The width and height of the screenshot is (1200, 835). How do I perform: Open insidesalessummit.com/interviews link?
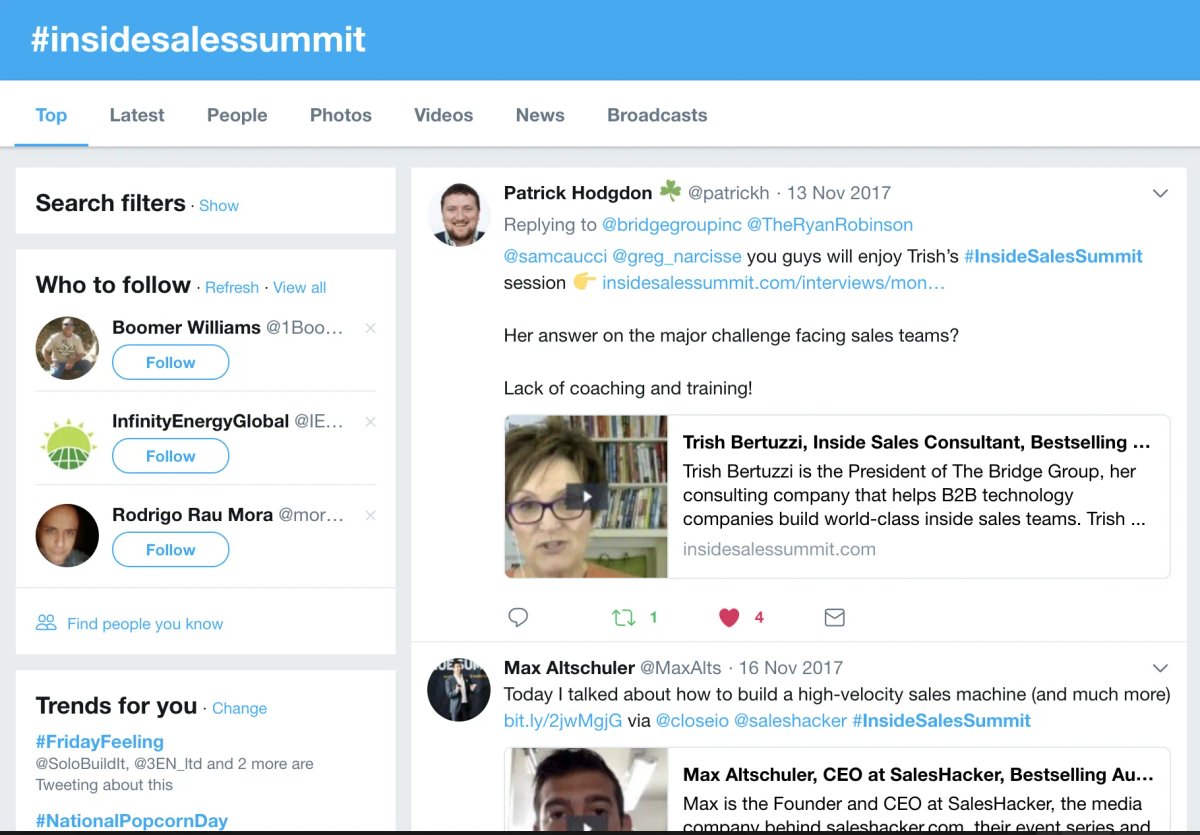(773, 283)
